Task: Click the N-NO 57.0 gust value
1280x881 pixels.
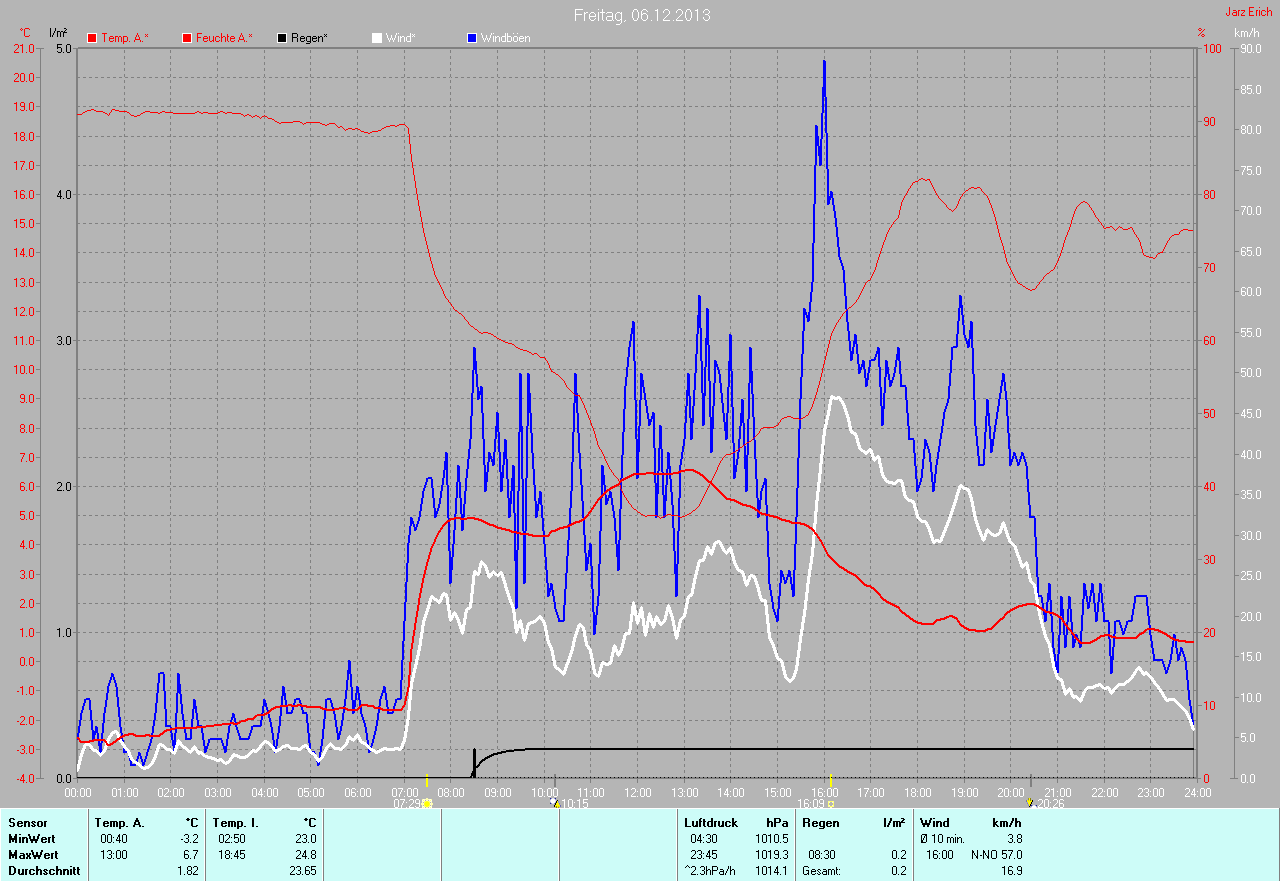Action: [x=996, y=855]
